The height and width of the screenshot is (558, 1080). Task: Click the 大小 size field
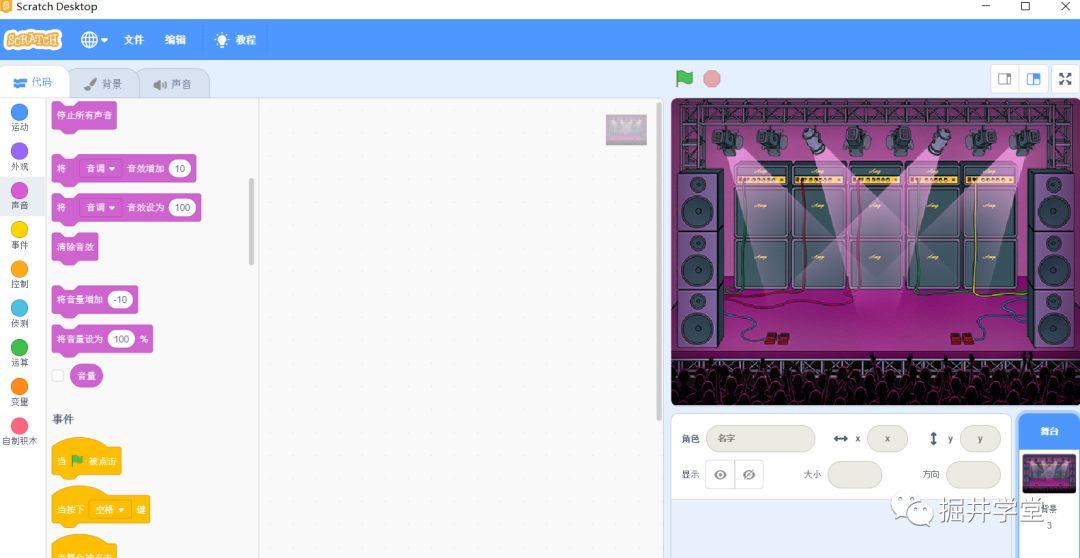pyautogui.click(x=855, y=475)
